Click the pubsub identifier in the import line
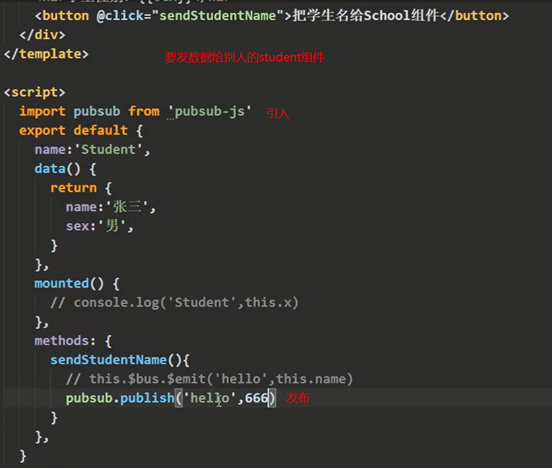Screen dimensions: 554x469 [x=97, y=111]
